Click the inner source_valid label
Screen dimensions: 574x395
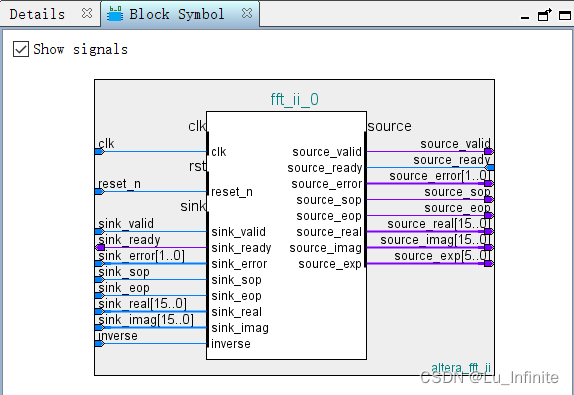327,152
